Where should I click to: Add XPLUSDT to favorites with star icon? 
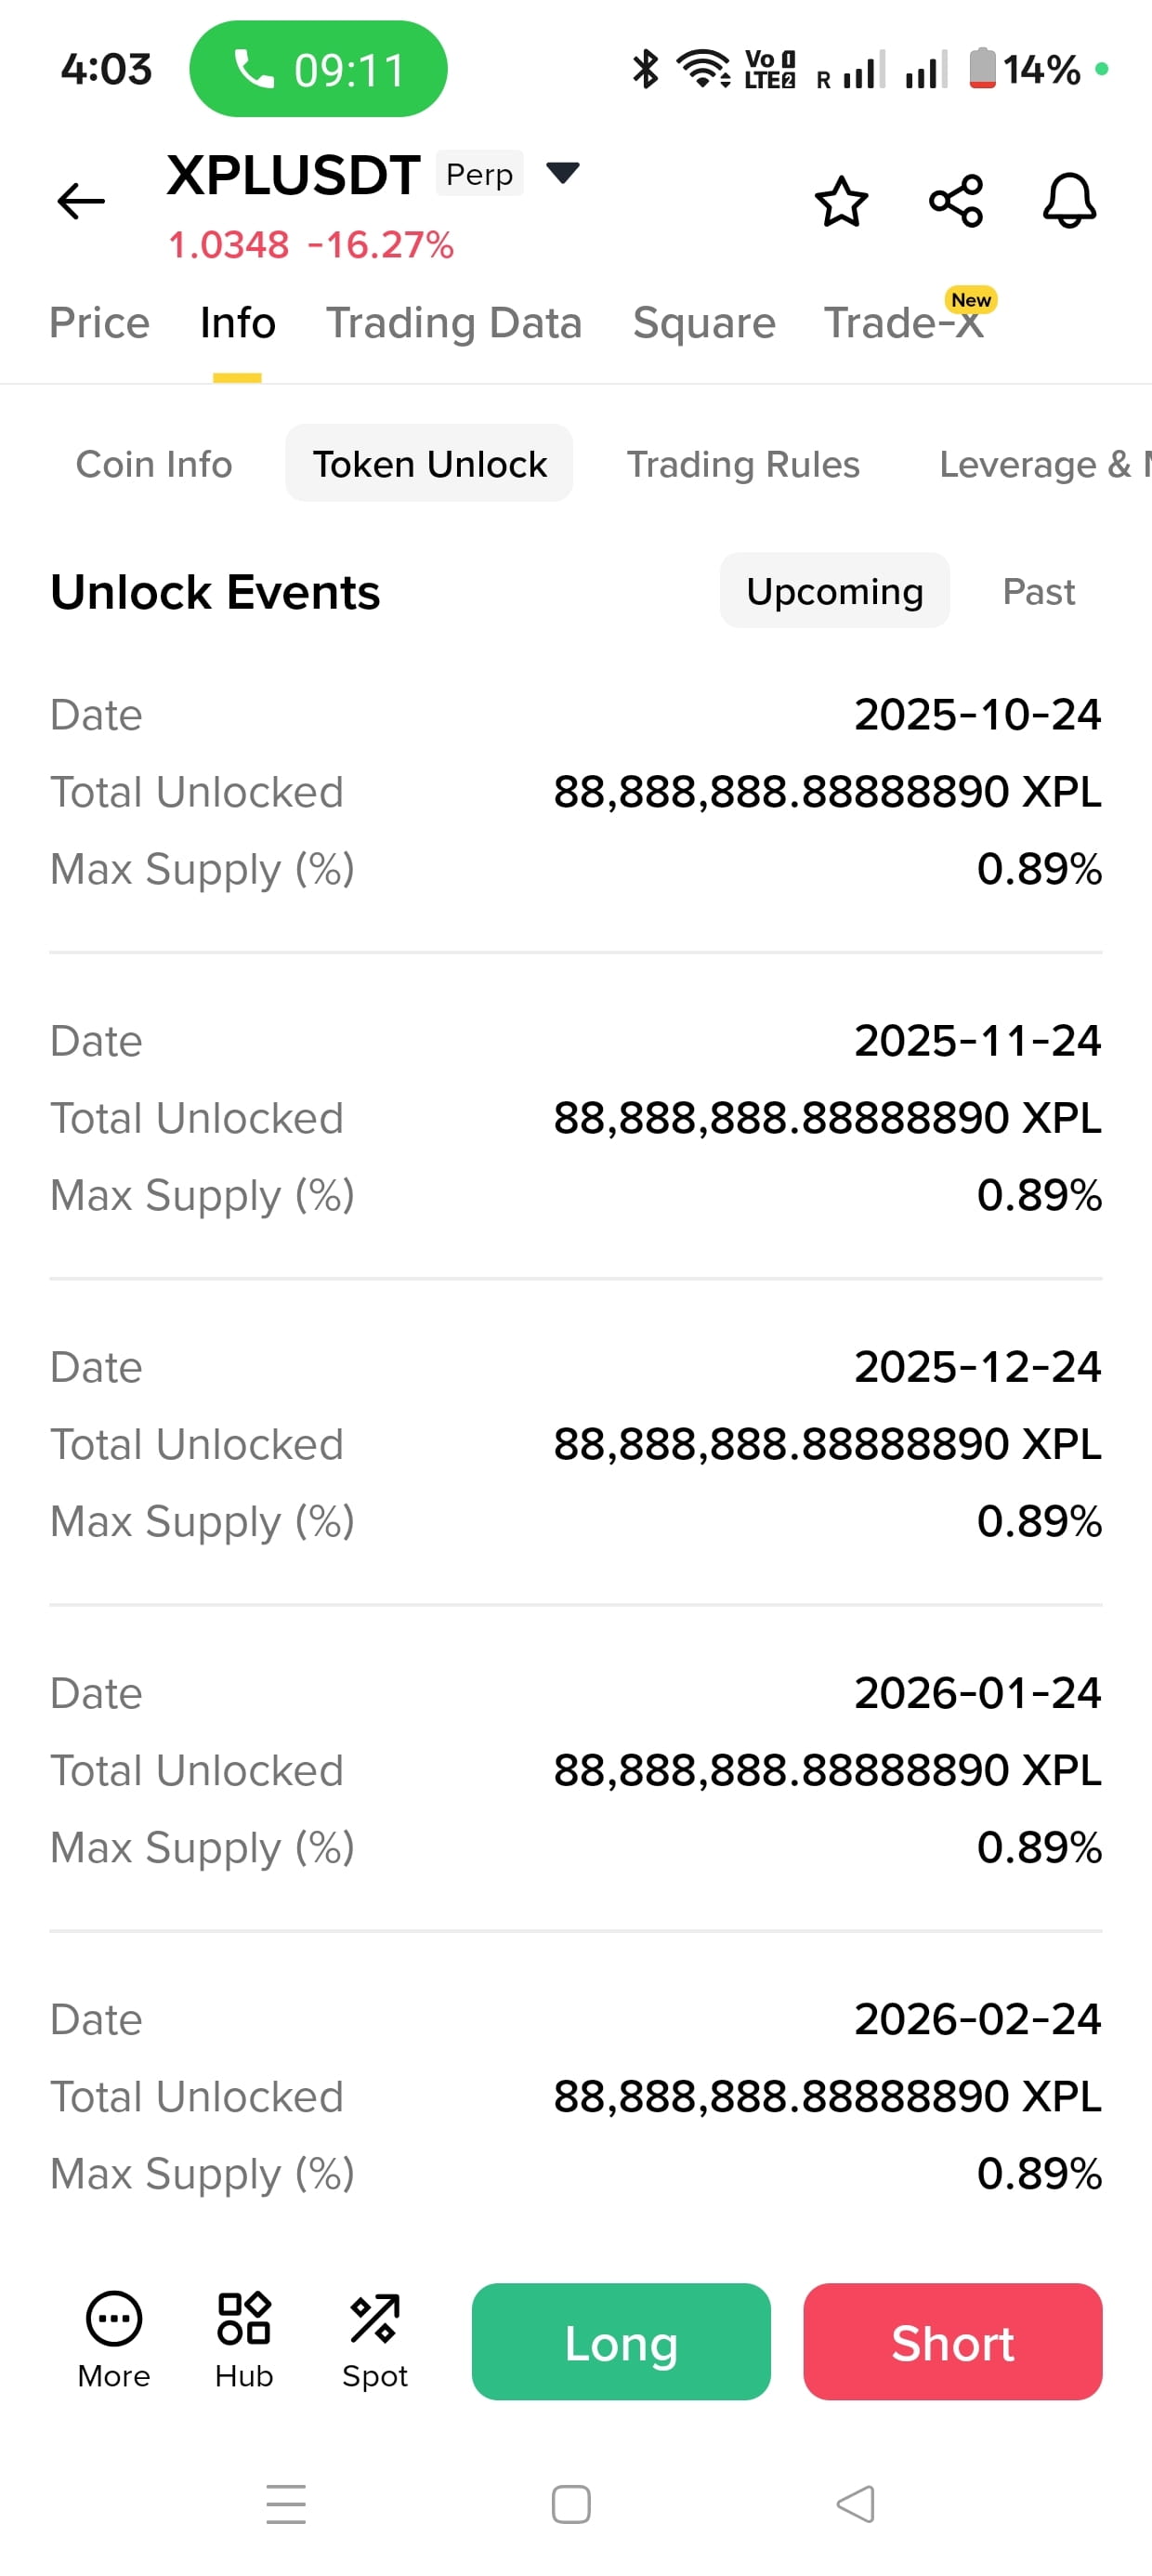coord(841,201)
